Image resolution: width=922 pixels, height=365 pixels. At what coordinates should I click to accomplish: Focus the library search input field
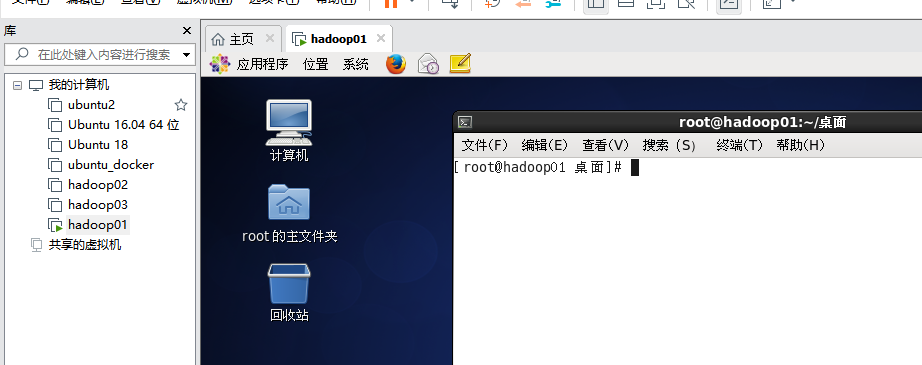coord(100,55)
